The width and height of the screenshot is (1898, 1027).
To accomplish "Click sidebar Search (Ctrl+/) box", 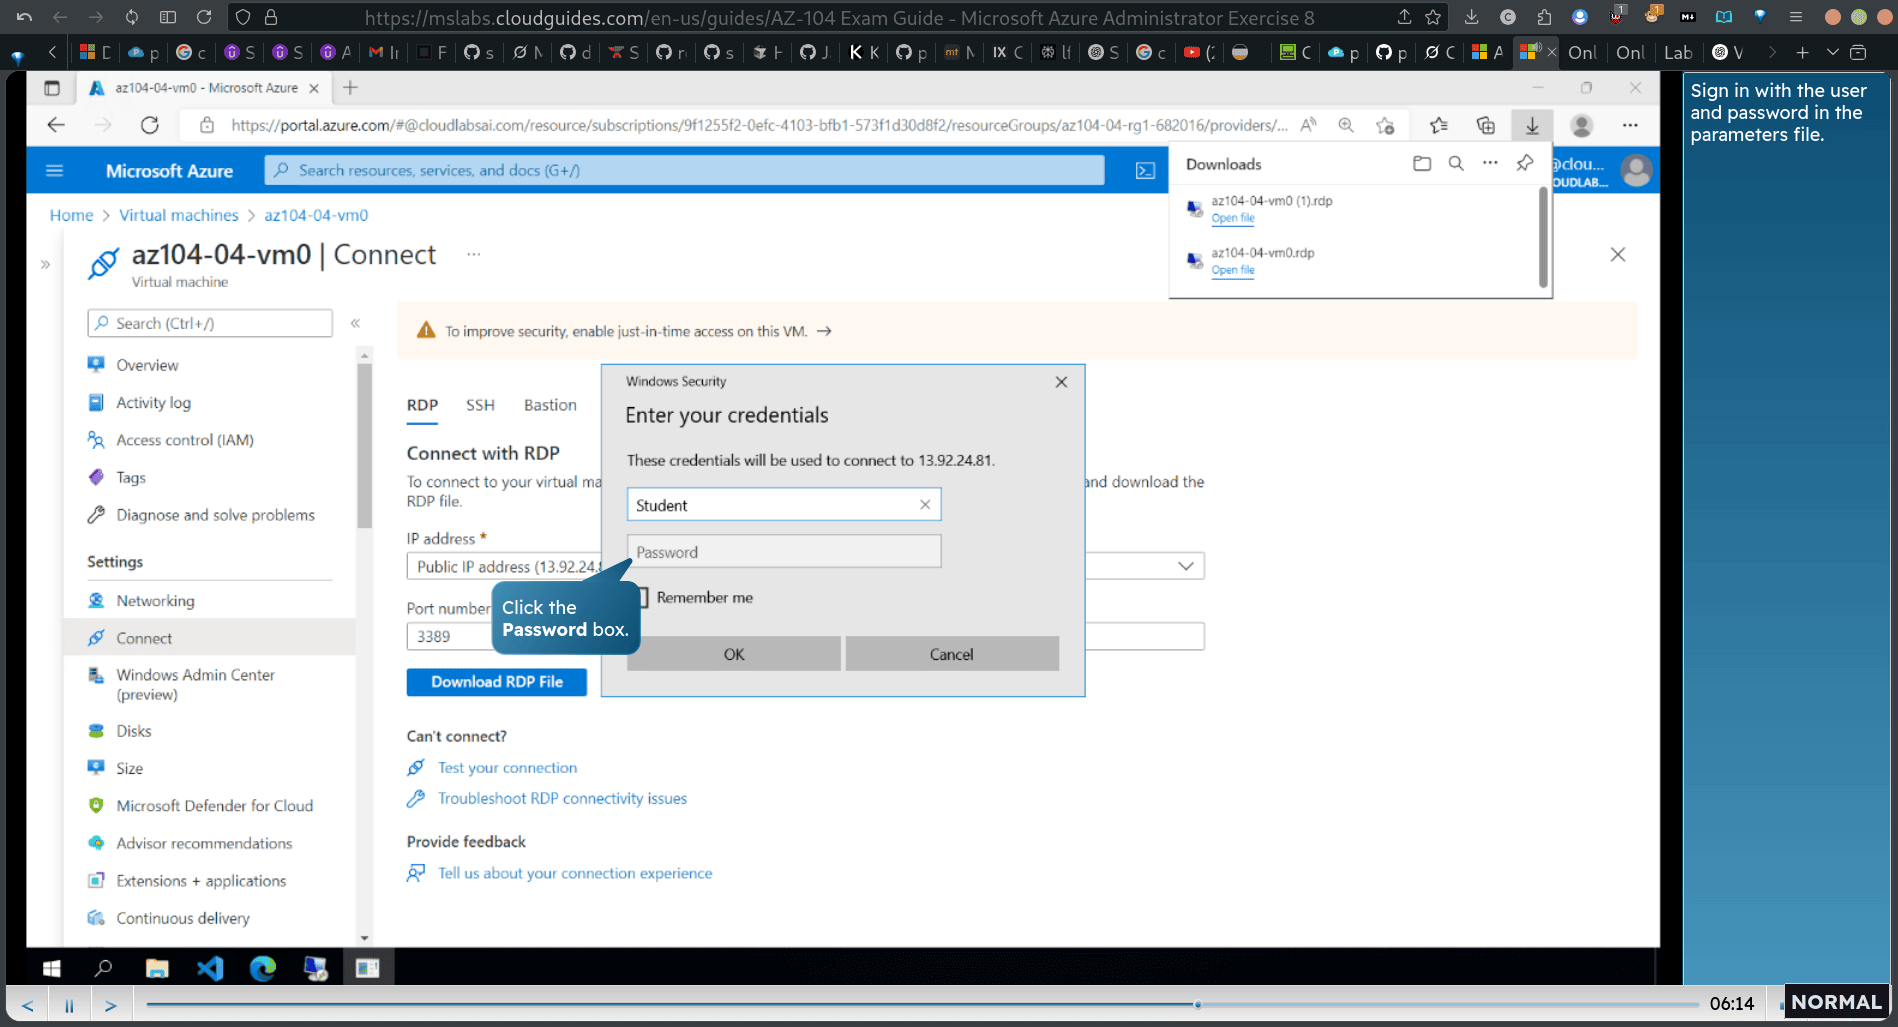I will coord(210,323).
